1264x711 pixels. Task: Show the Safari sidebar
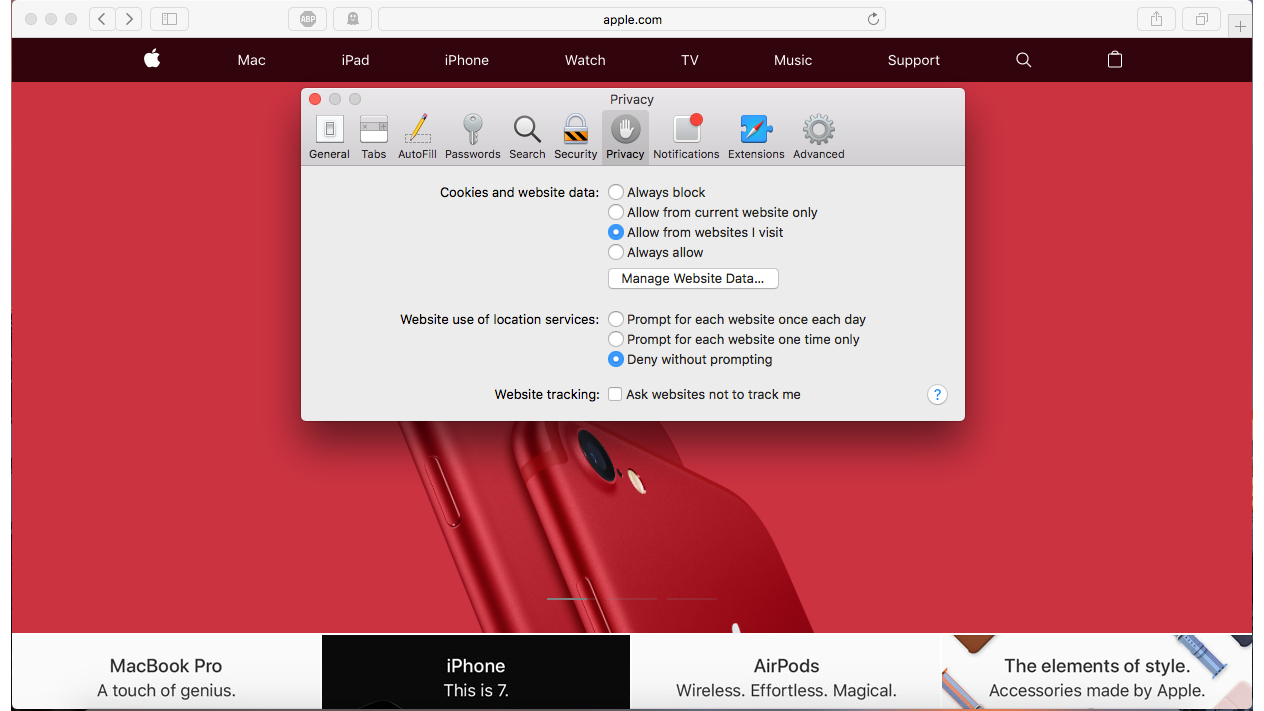tap(169, 19)
